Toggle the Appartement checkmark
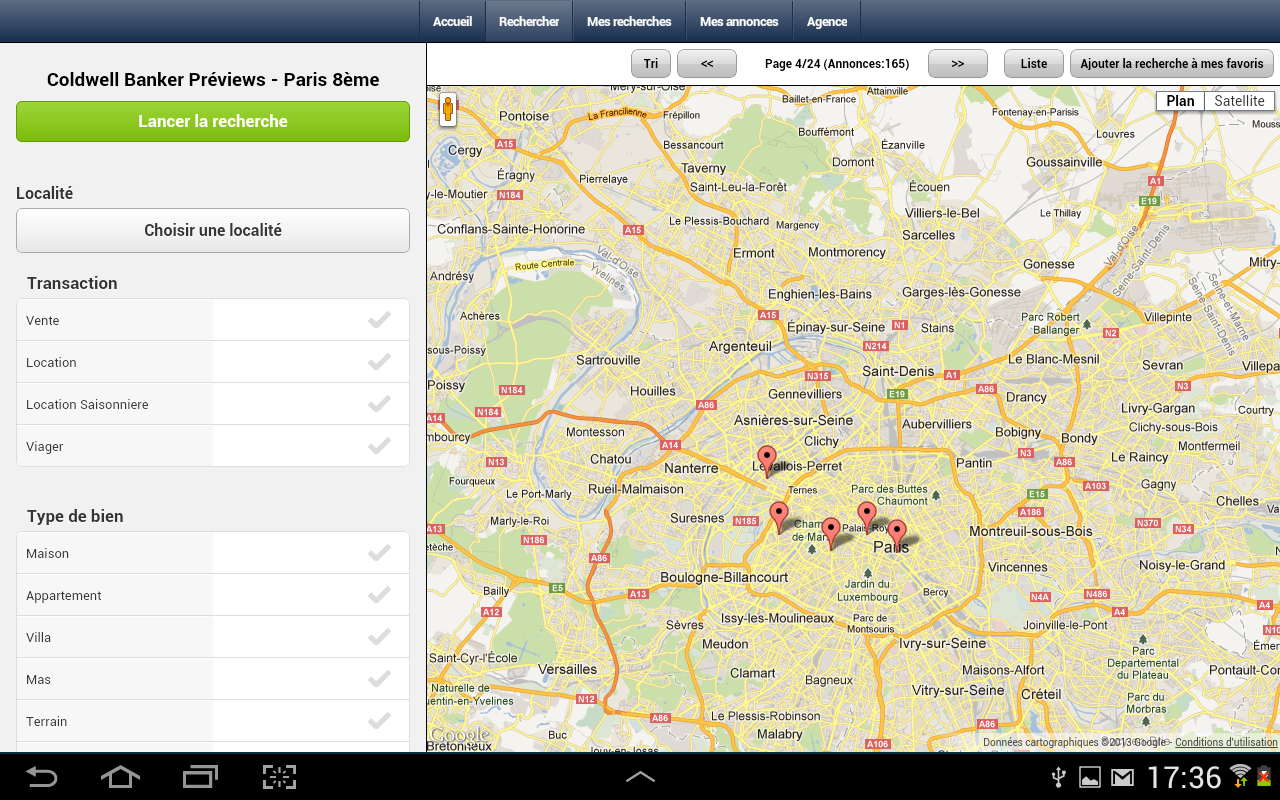This screenshot has height=800, width=1280. (379, 595)
